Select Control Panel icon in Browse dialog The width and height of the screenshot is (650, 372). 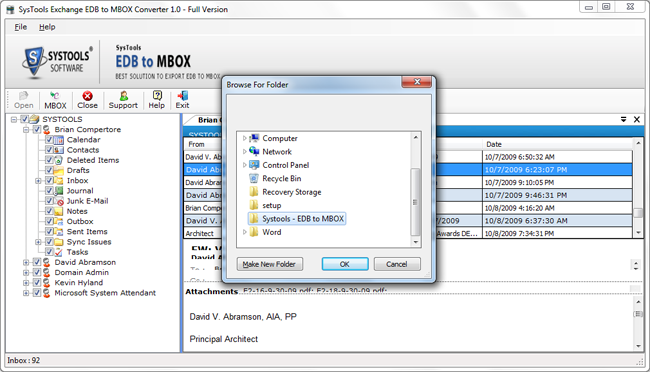point(254,165)
